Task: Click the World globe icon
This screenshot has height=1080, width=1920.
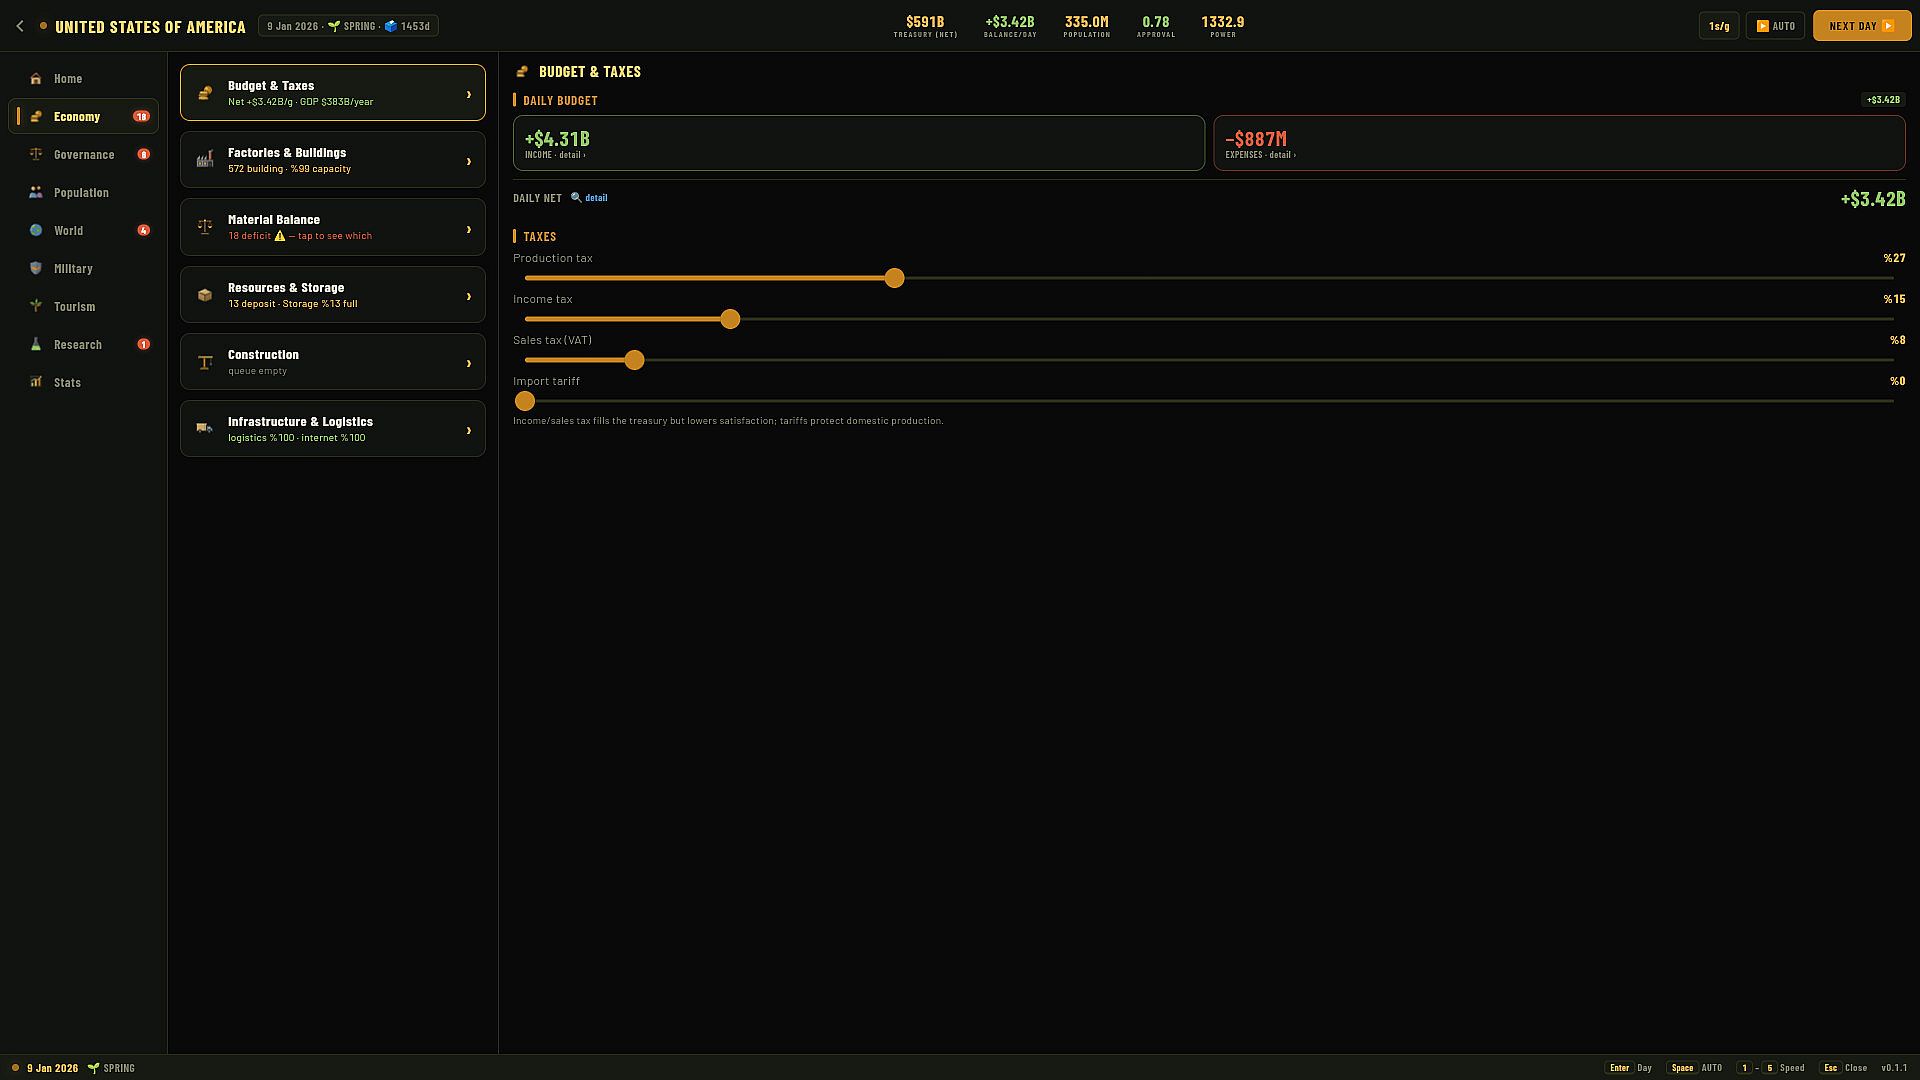Action: (36, 231)
